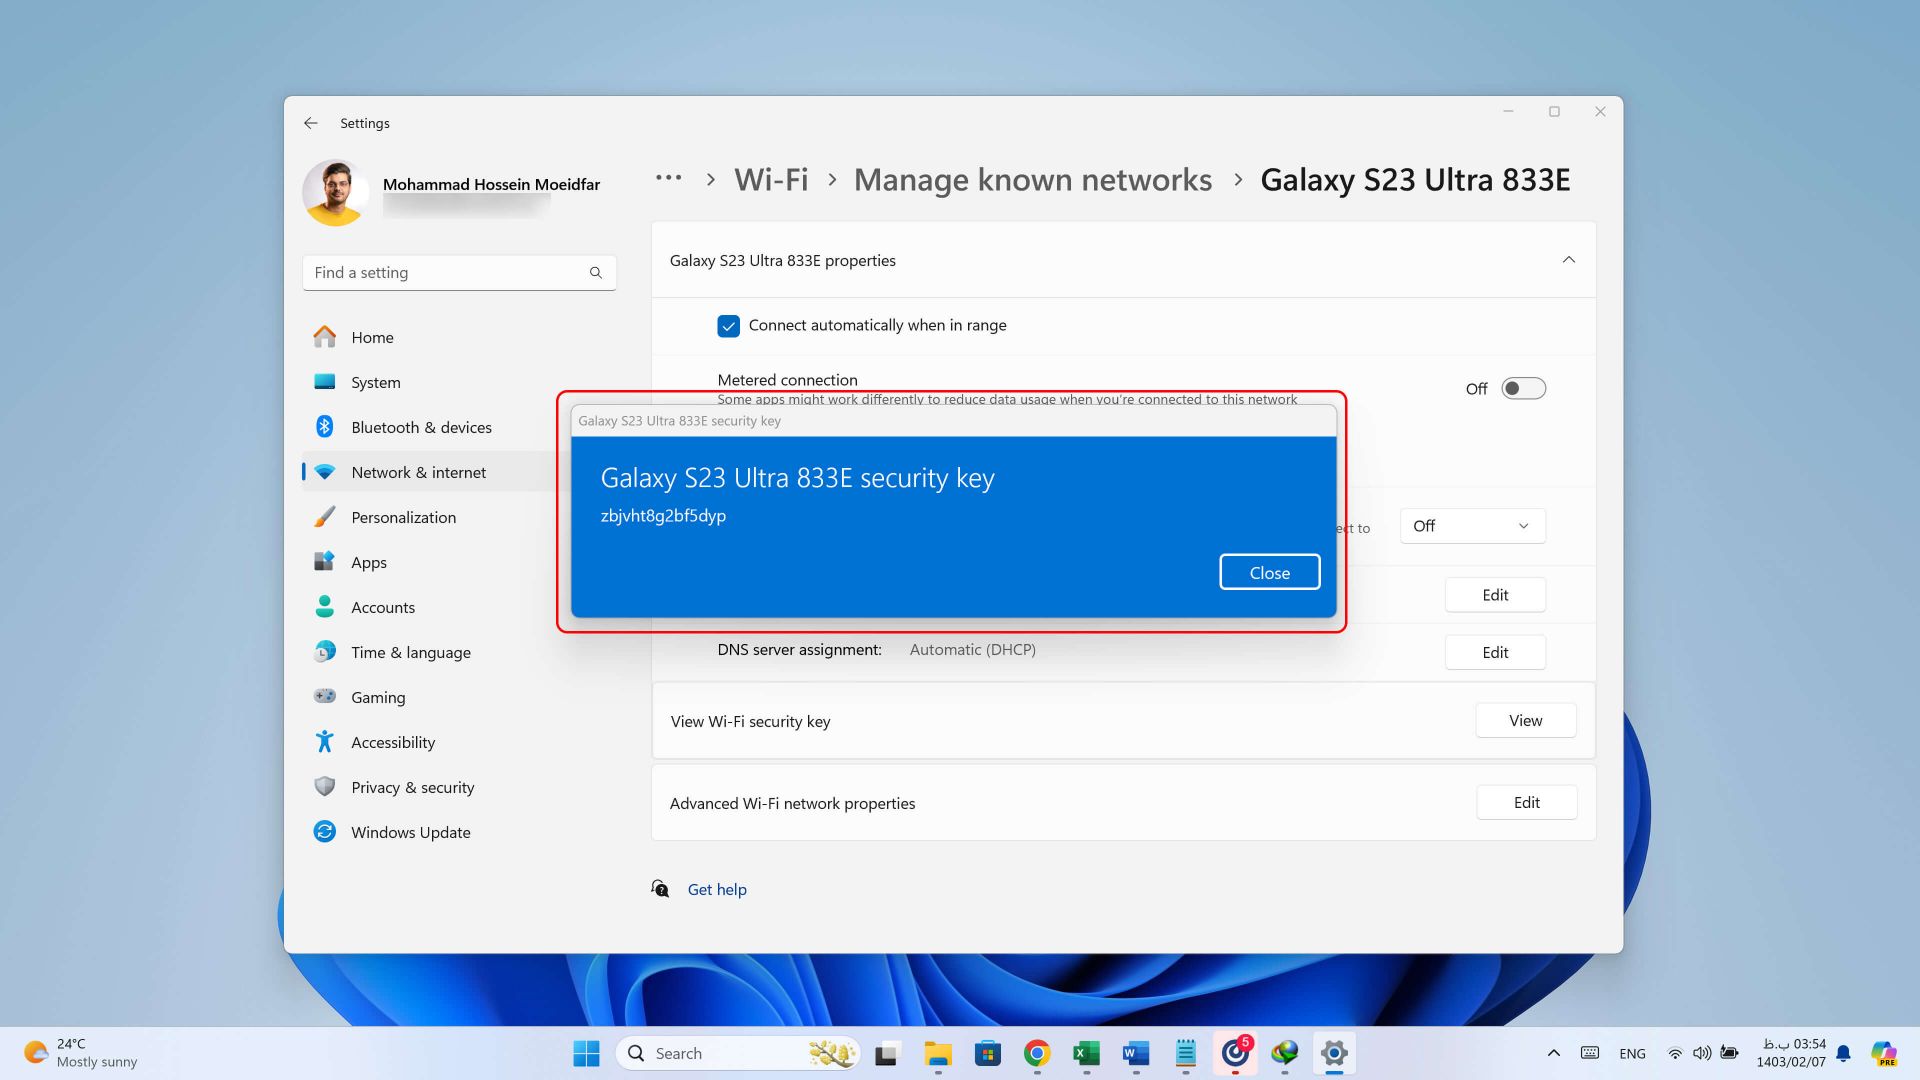Image resolution: width=1920 pixels, height=1080 pixels.
Task: Expand the breadcrumb ellipsis menu
Action: click(x=668, y=178)
